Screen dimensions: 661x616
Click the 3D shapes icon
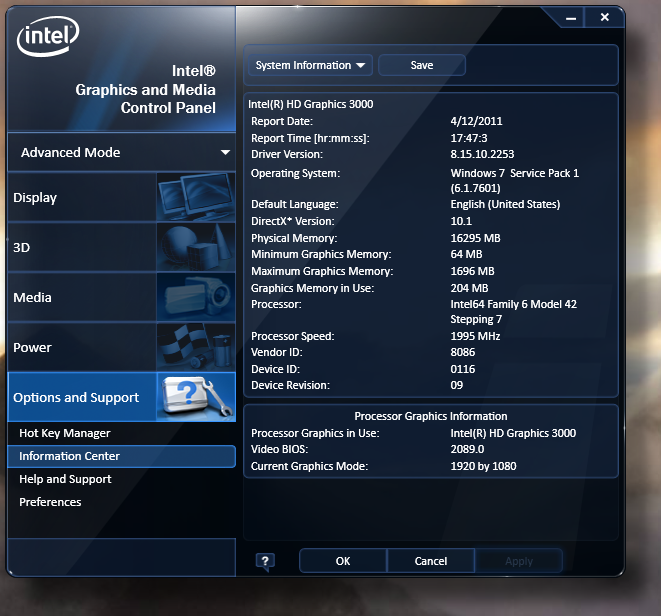pyautogui.click(x=196, y=247)
